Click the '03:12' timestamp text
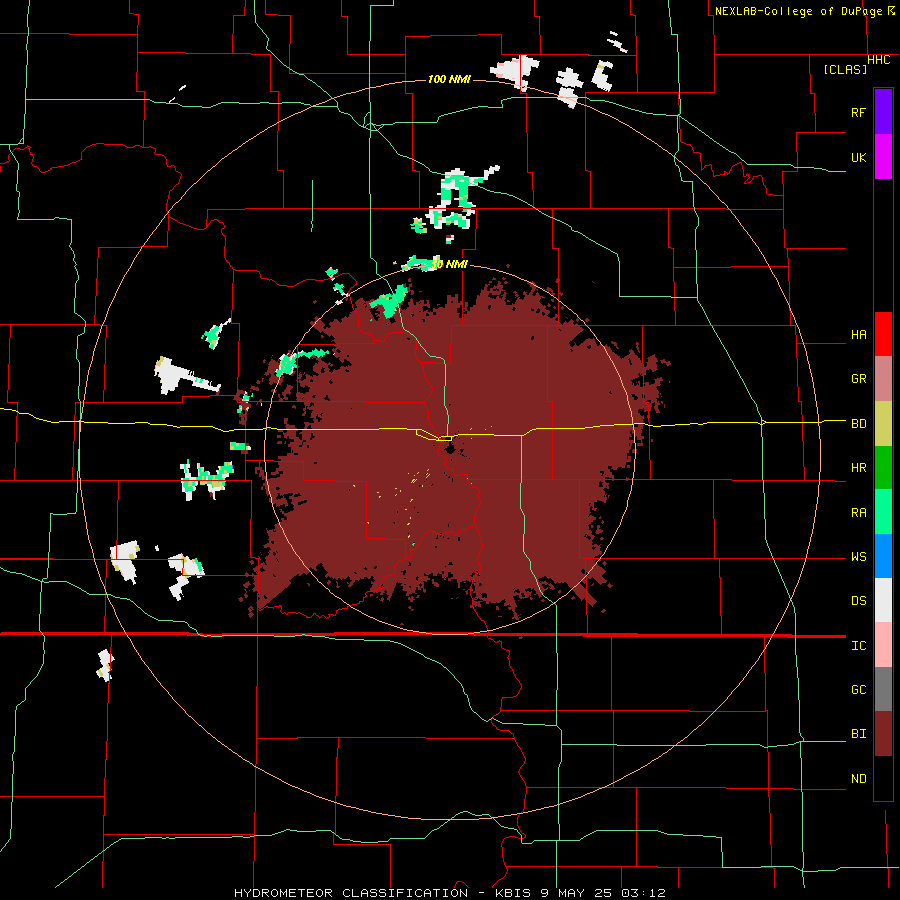 [x=642, y=893]
